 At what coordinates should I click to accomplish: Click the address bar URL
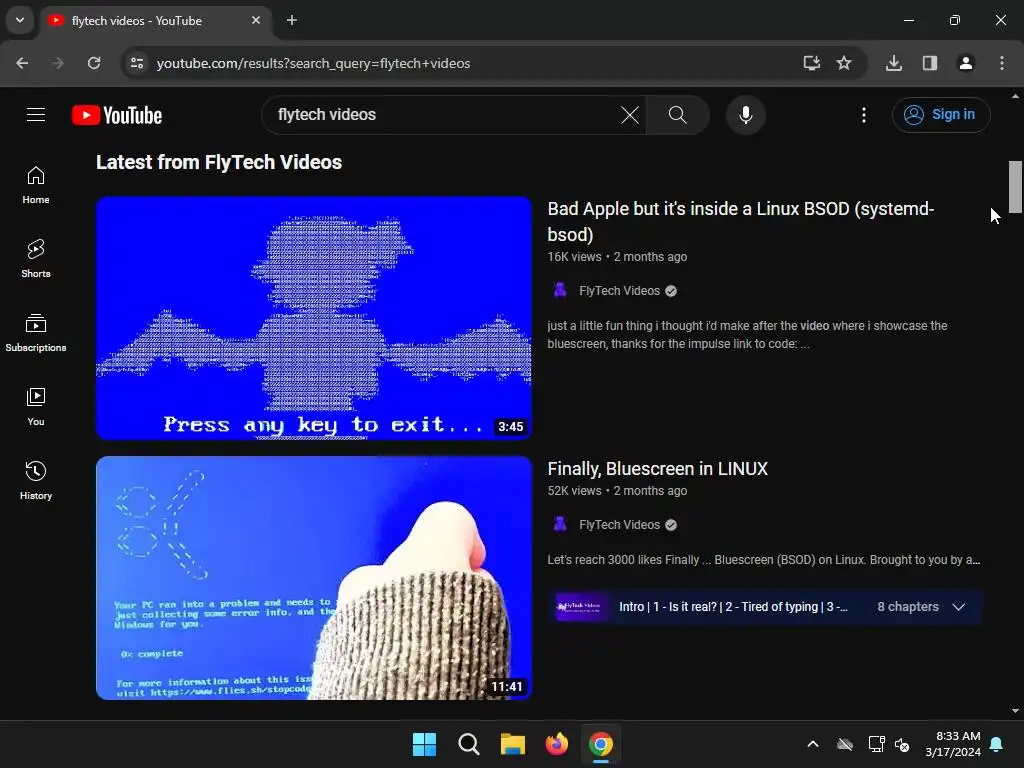(x=313, y=63)
